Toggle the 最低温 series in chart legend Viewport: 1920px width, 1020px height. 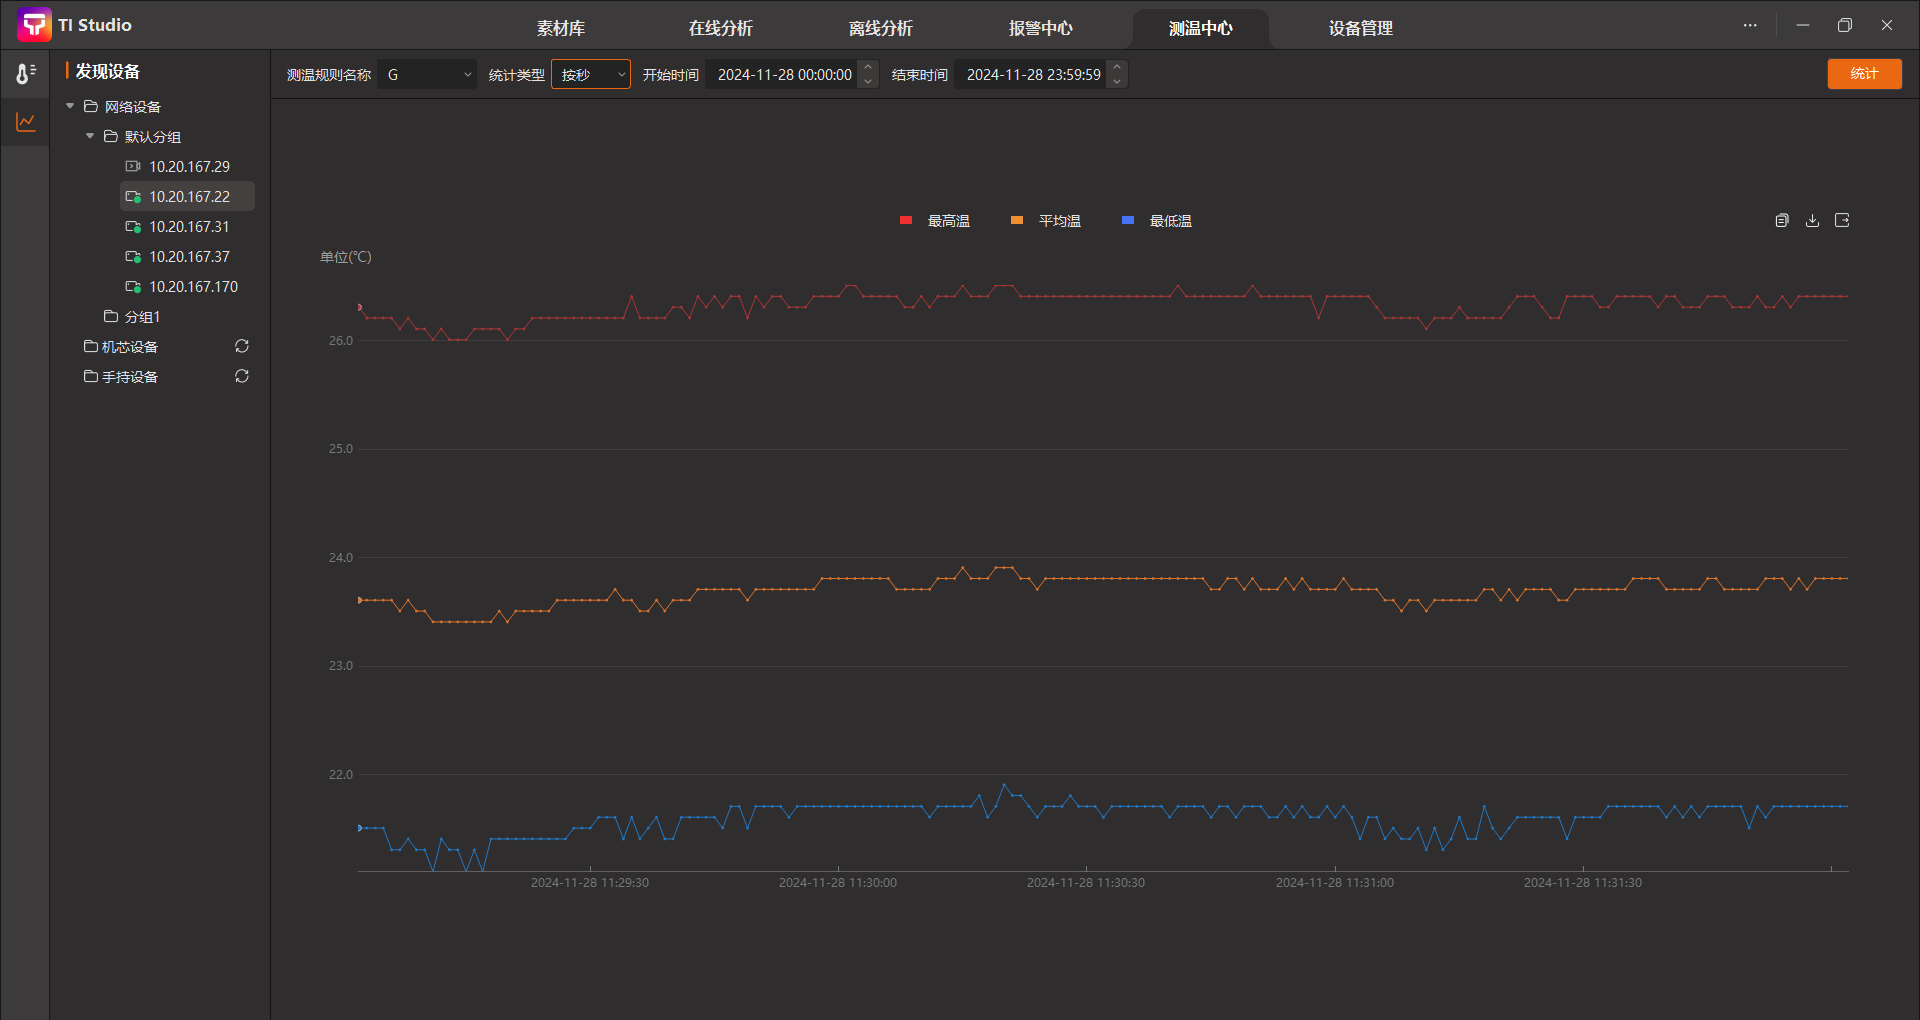[x=1158, y=221]
